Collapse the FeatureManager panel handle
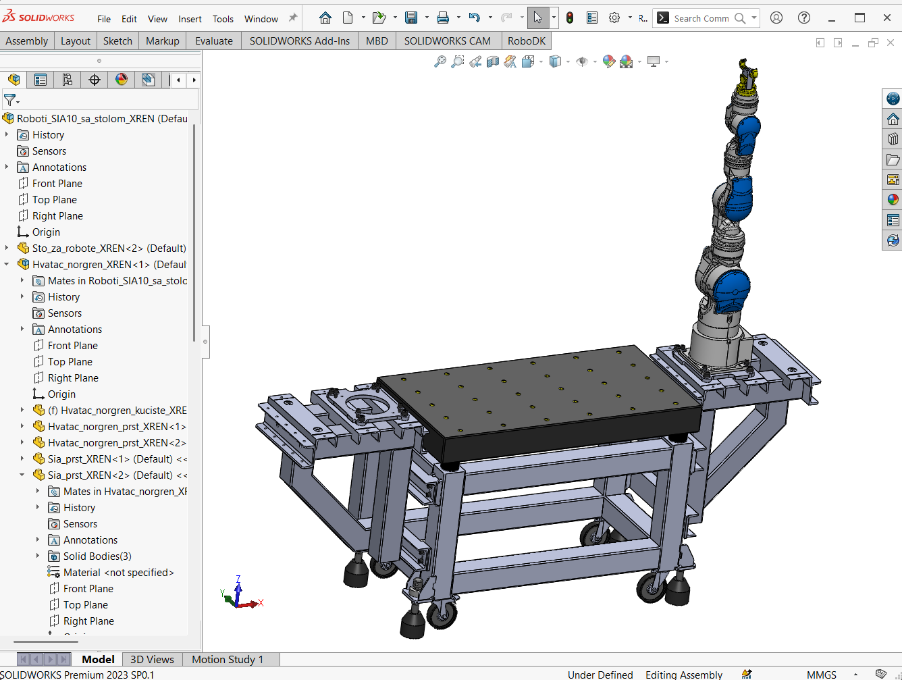The width and height of the screenshot is (902, 680). pos(205,342)
